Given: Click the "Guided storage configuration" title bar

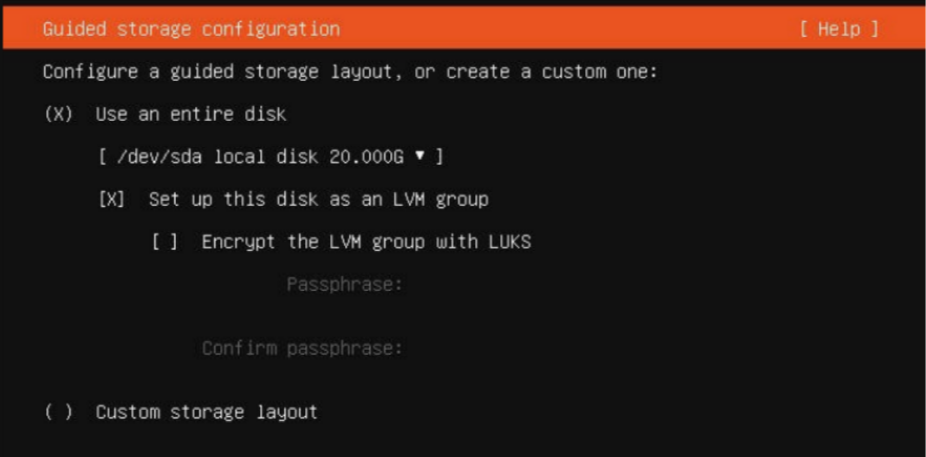Looking at the screenshot, I should [463, 28].
